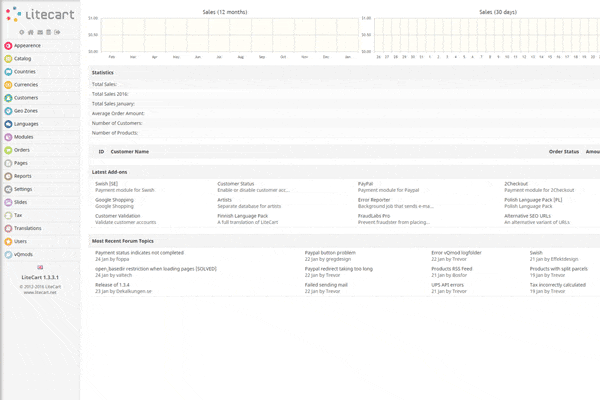Image resolution: width=600 pixels, height=400 pixels.
Task: Open the Translations sidebar icon
Action: [x=8, y=229]
